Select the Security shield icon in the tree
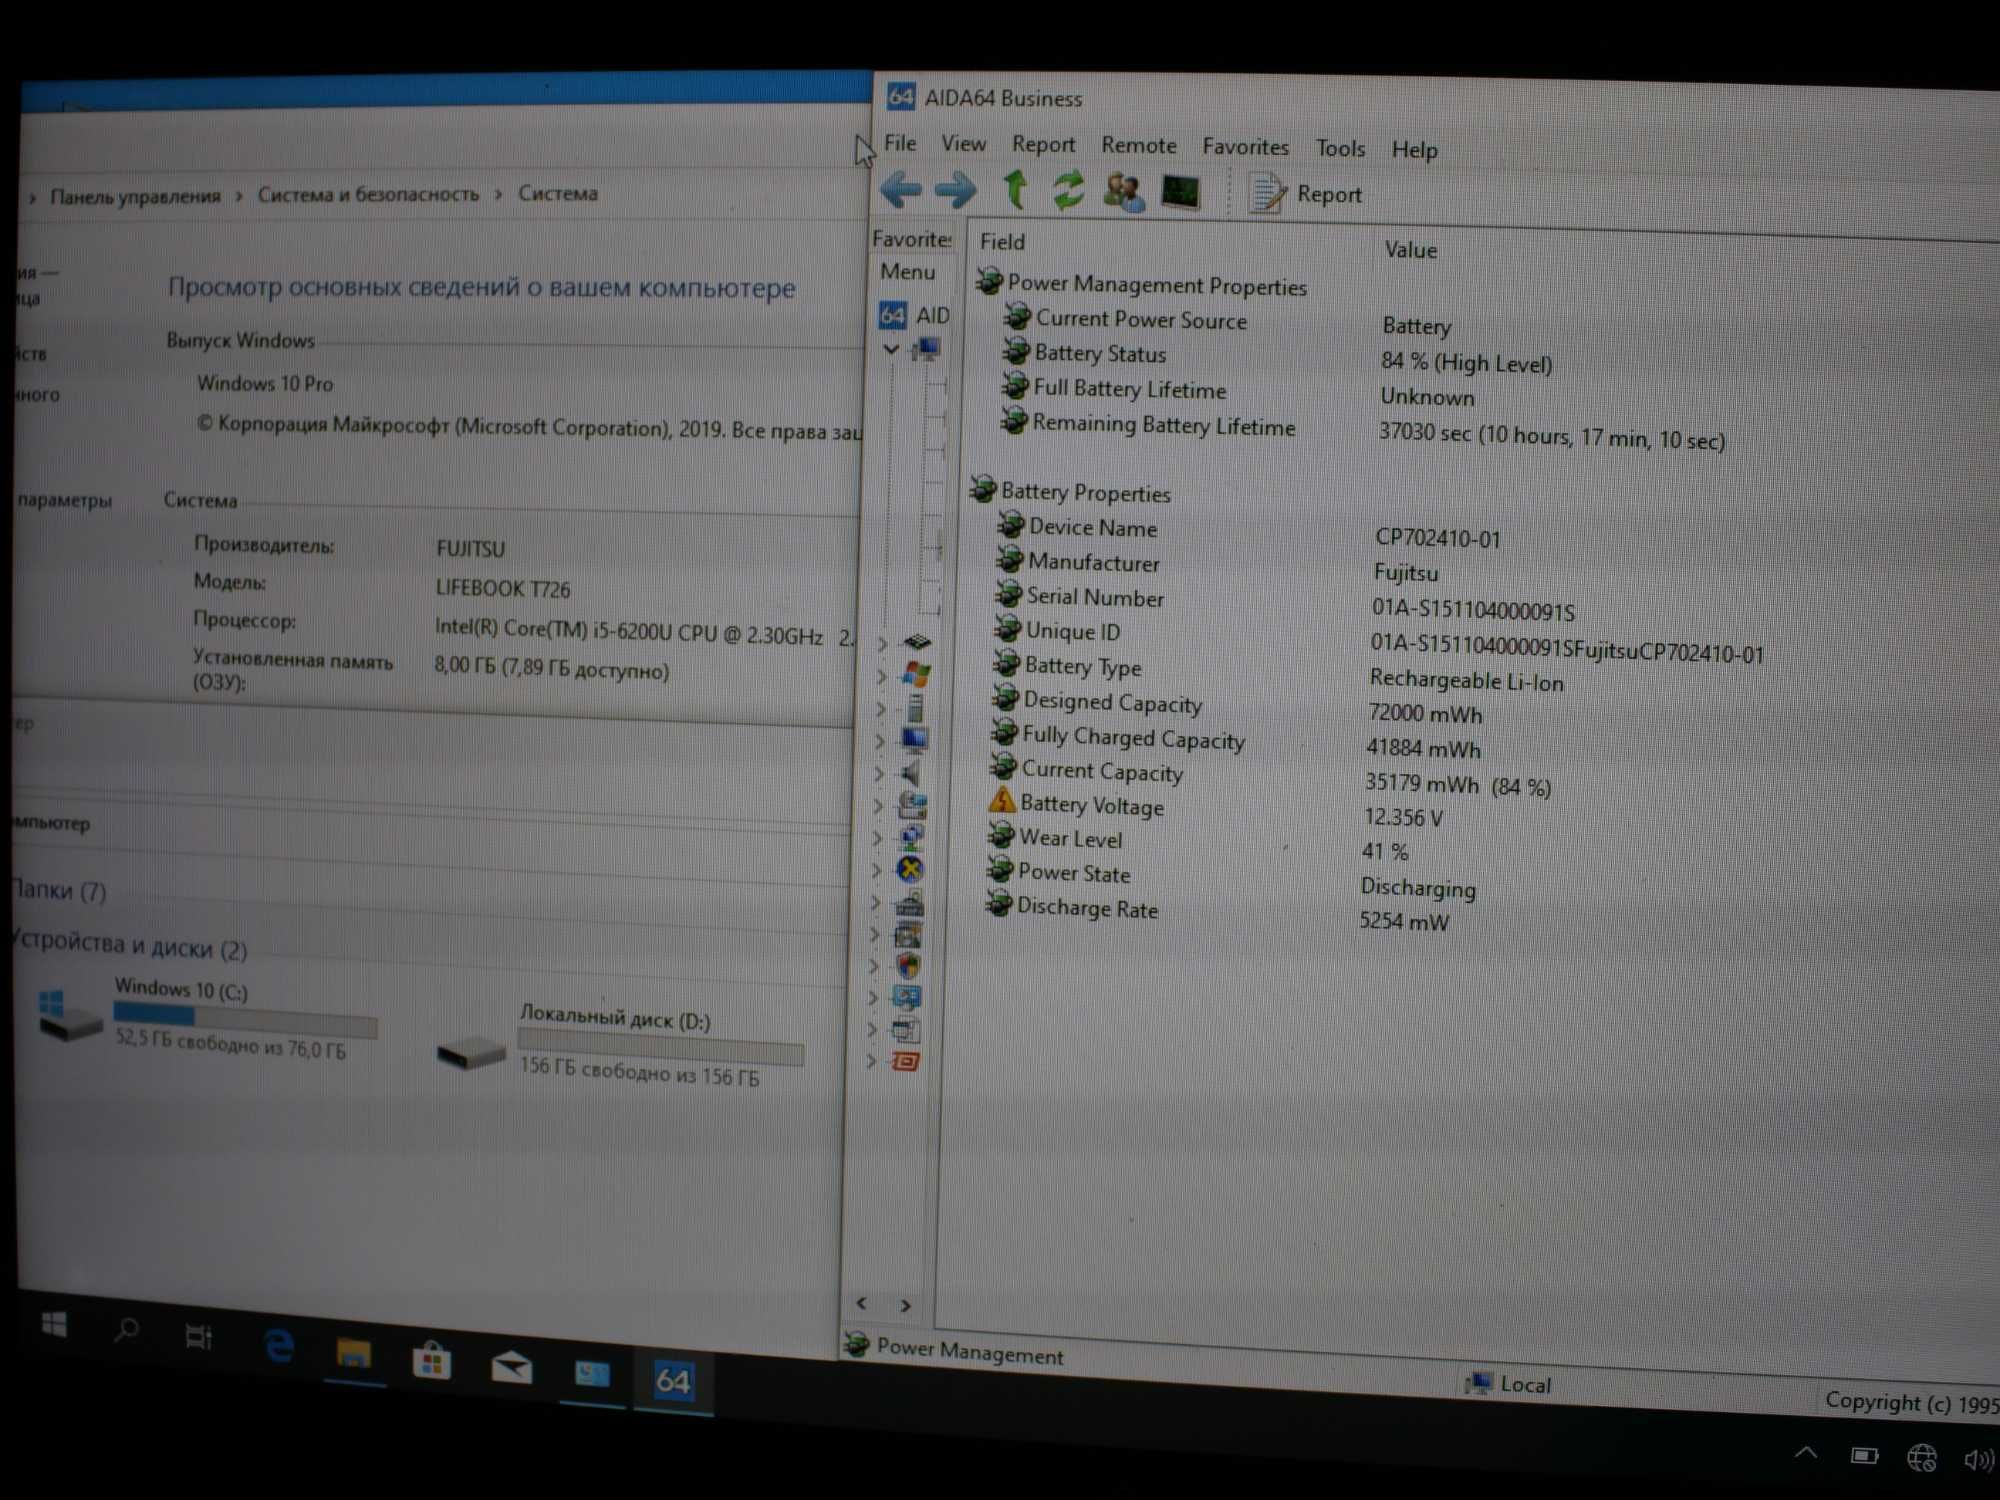This screenshot has height=1500, width=2000. 908,966
